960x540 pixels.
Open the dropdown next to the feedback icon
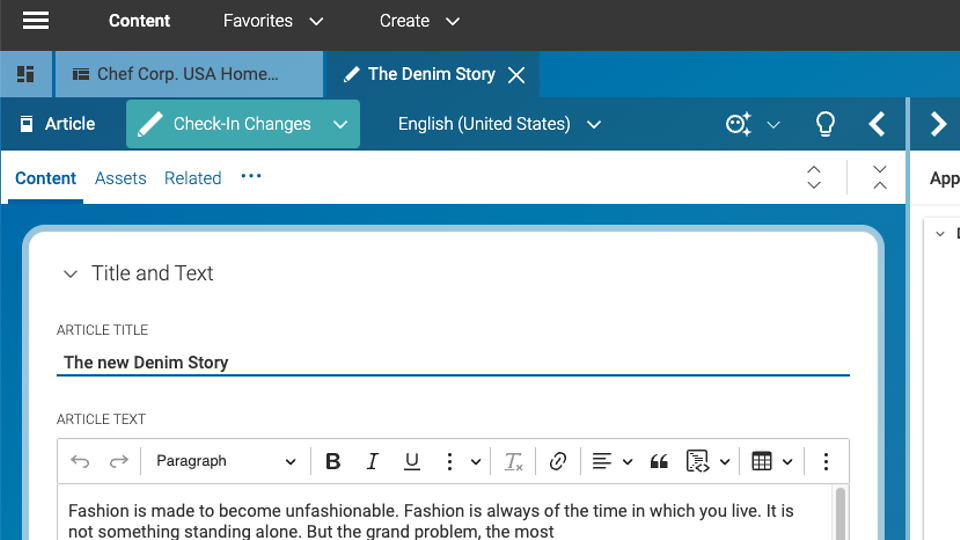click(x=774, y=125)
